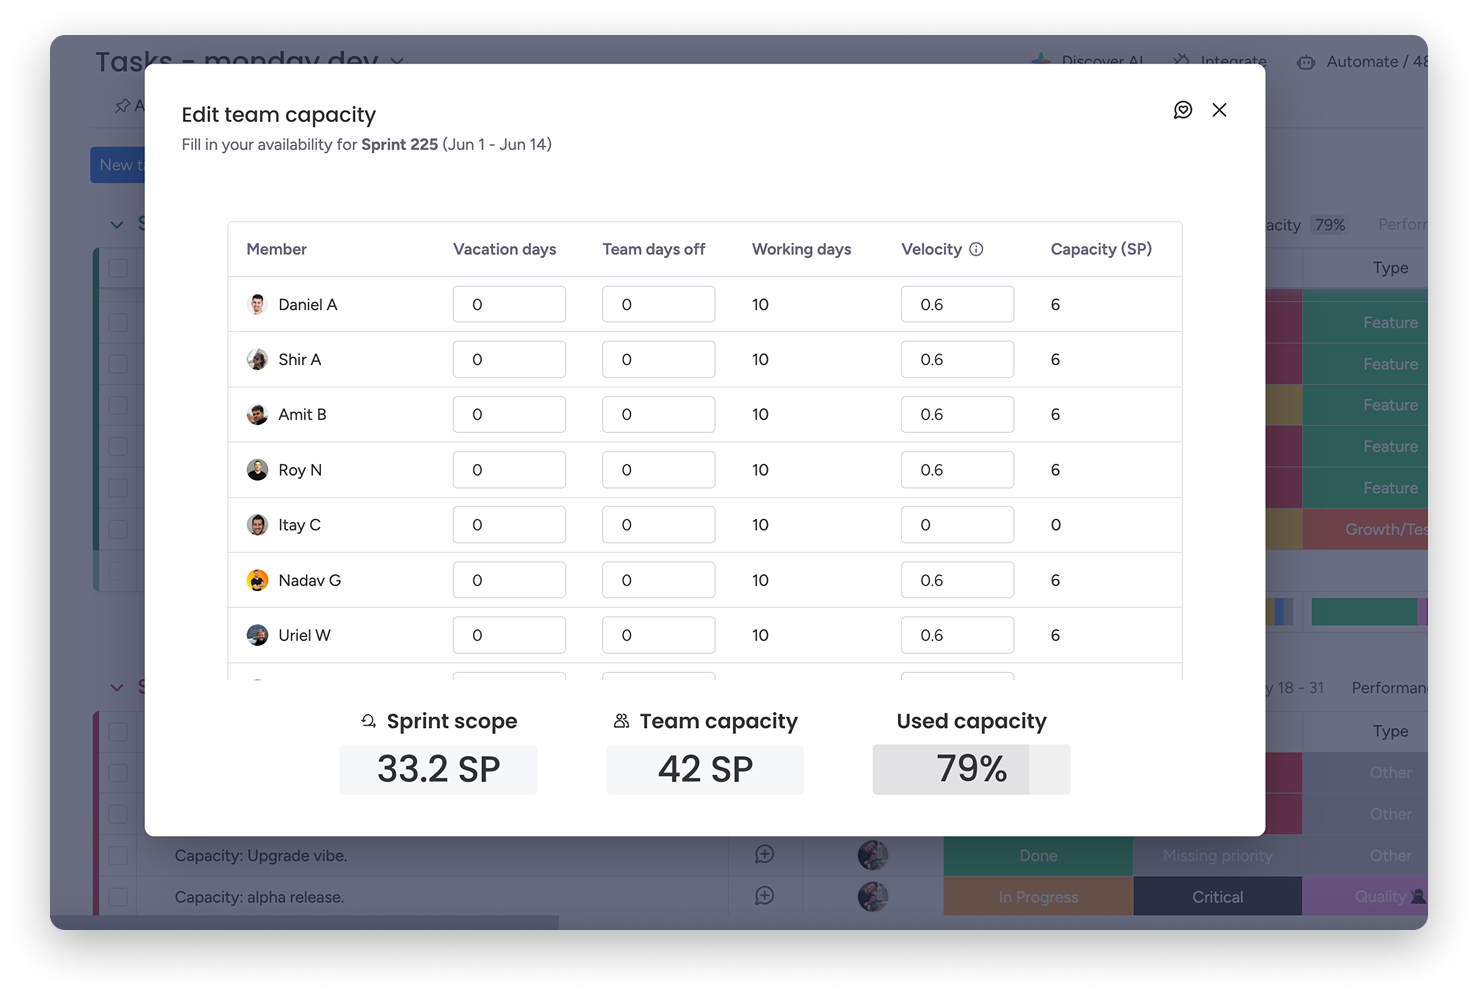Click the Vacation days column header

pyautogui.click(x=504, y=249)
